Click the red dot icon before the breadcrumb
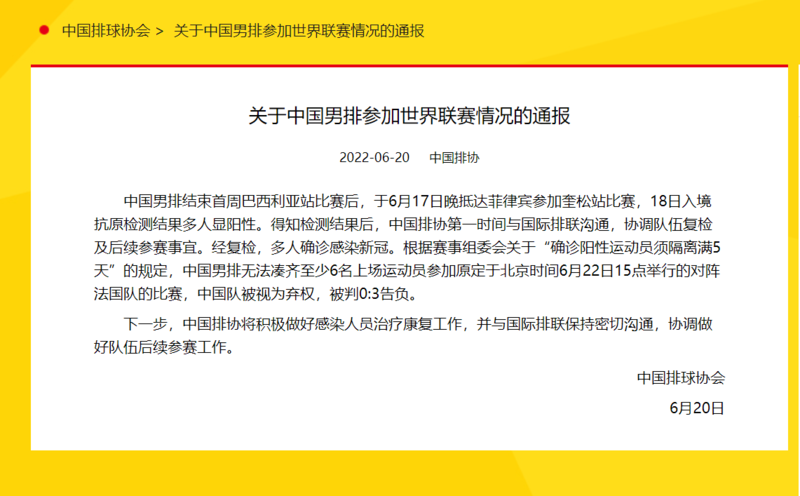 pos(43,30)
